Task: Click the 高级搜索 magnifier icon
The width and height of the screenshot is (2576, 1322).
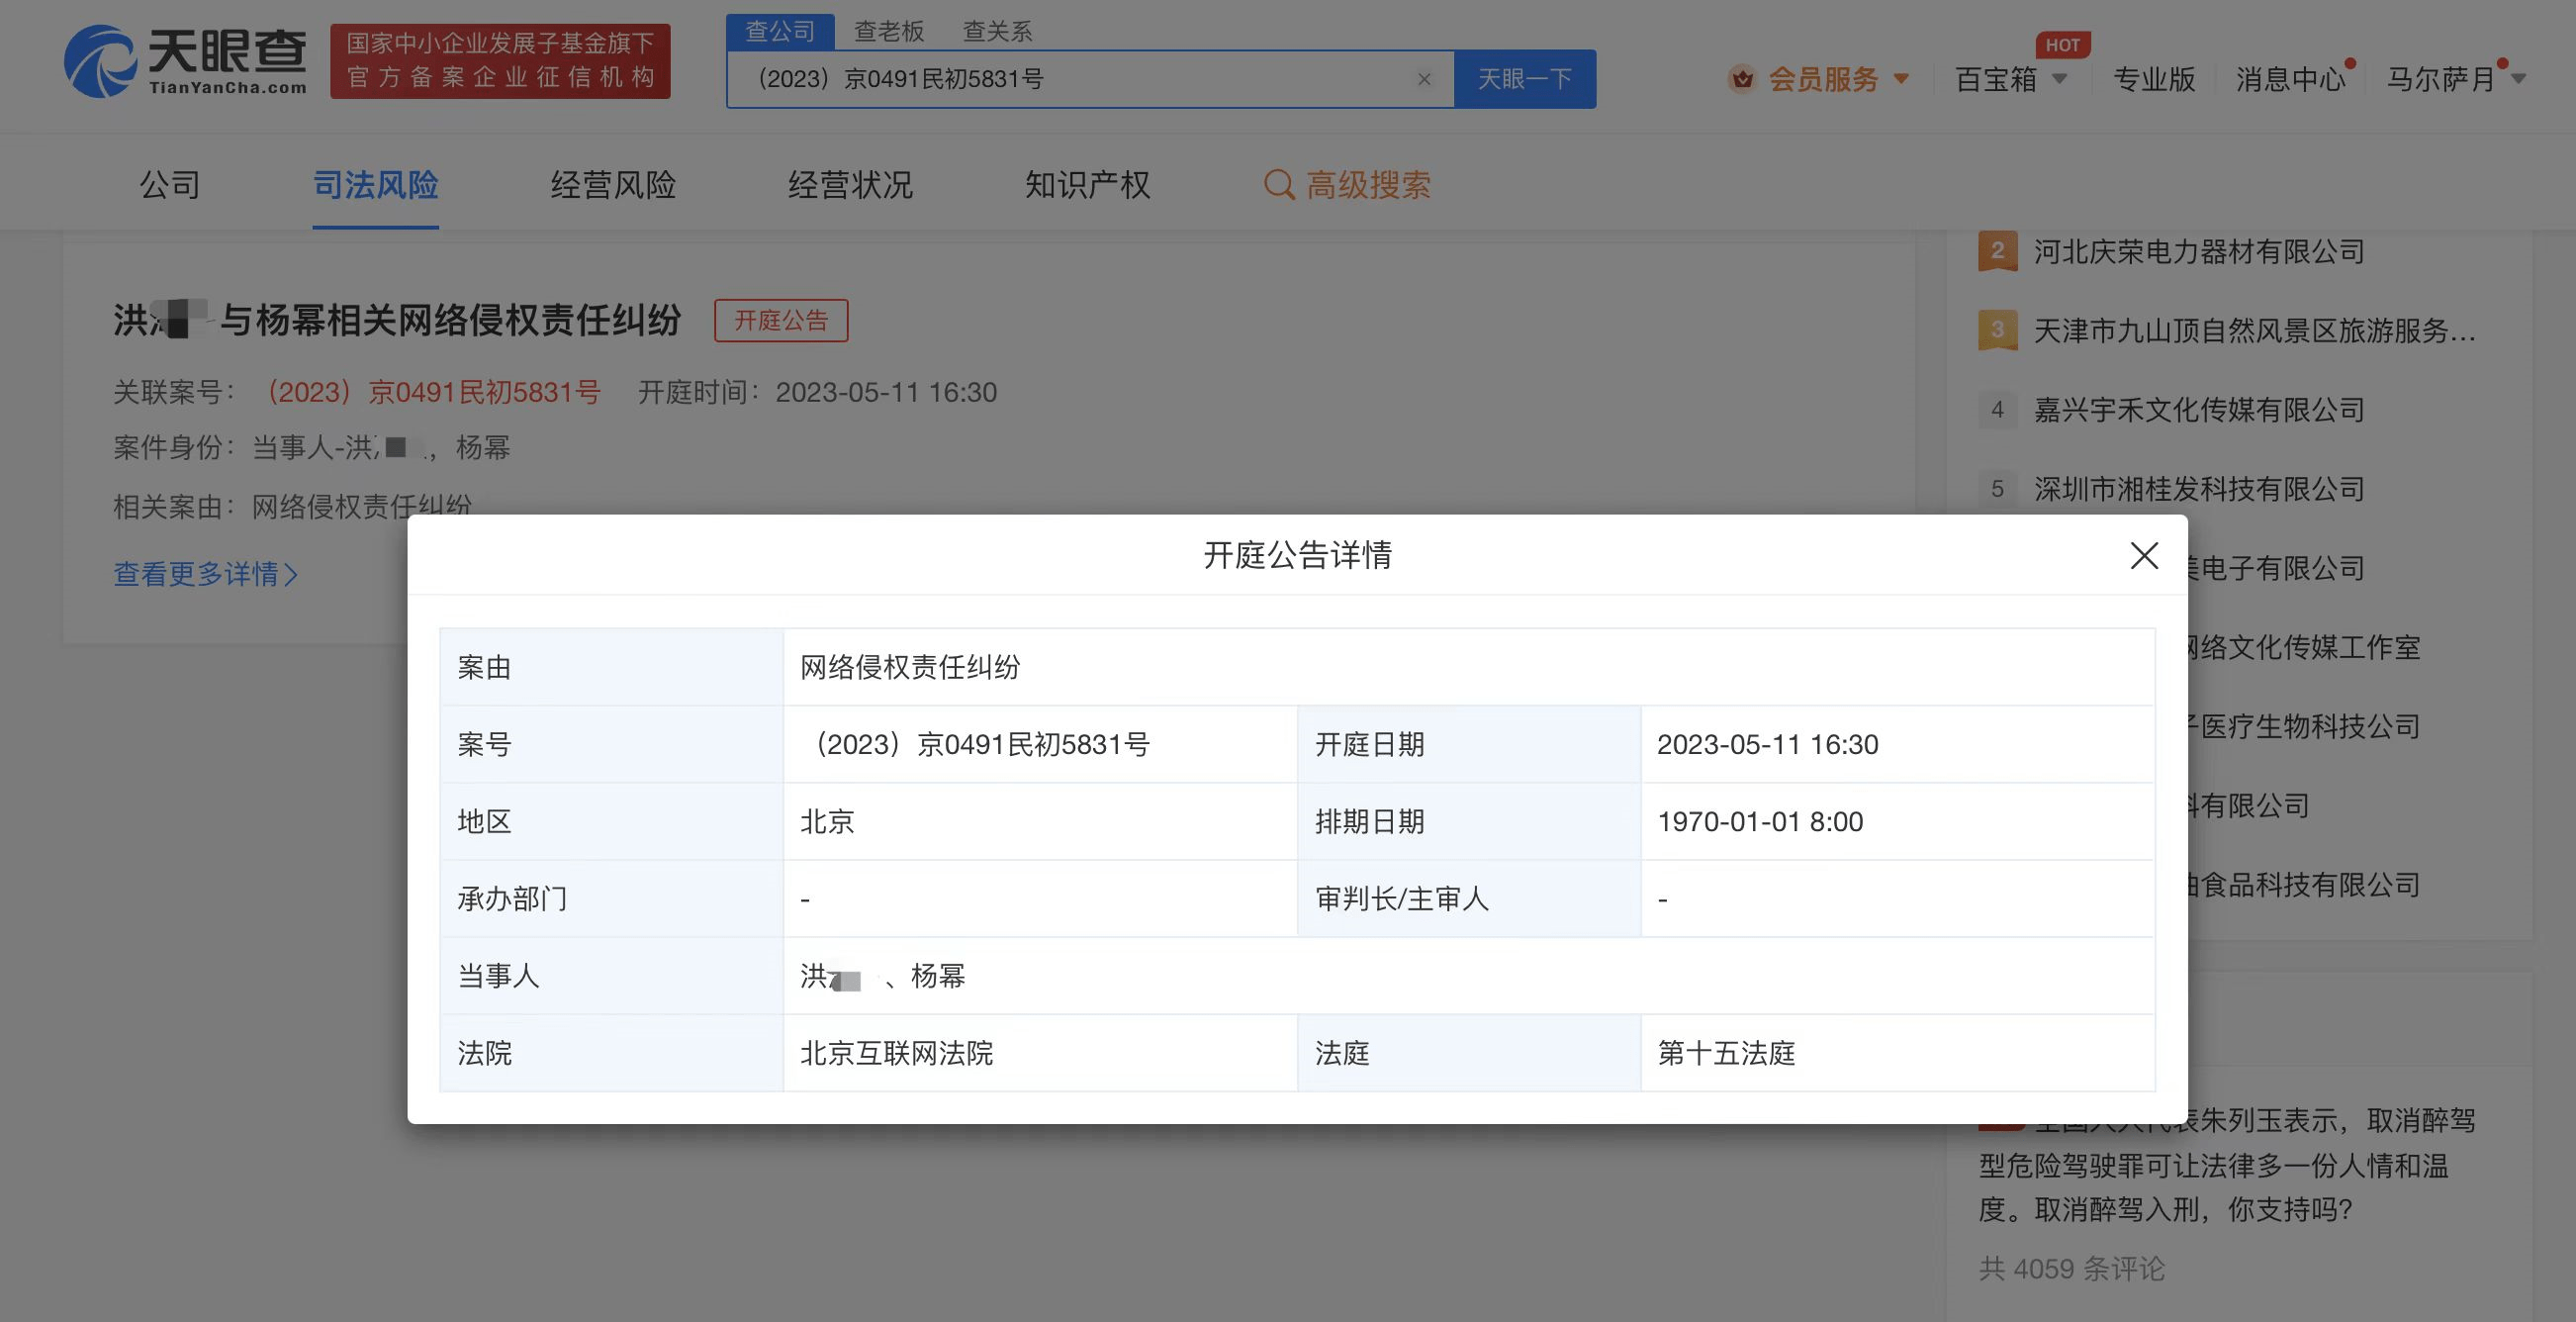Action: [1278, 185]
